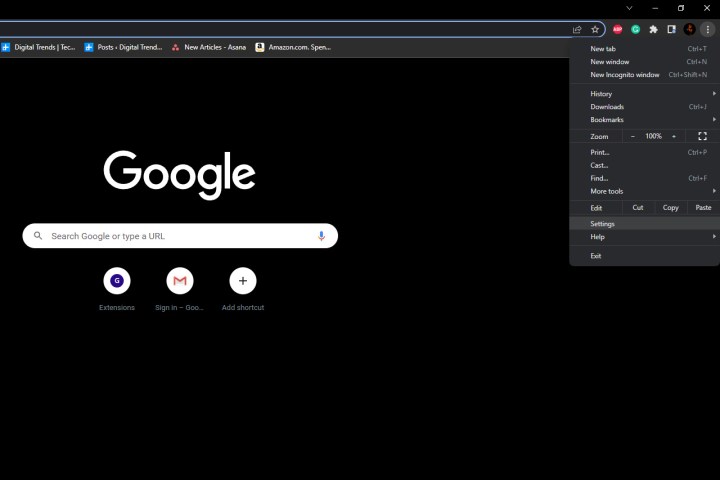Screen dimensions: 720x480
Task: Open Posts ‹ Digital Trend... bookmark
Action: tap(124, 47)
